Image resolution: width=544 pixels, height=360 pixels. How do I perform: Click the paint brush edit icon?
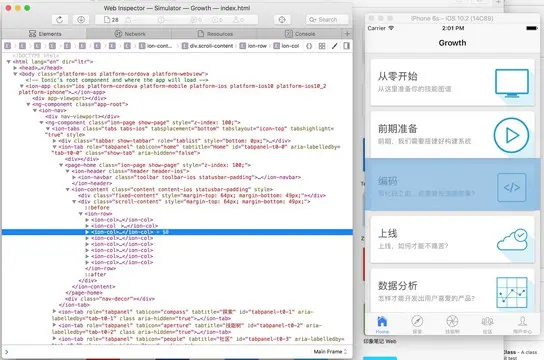click(334, 46)
